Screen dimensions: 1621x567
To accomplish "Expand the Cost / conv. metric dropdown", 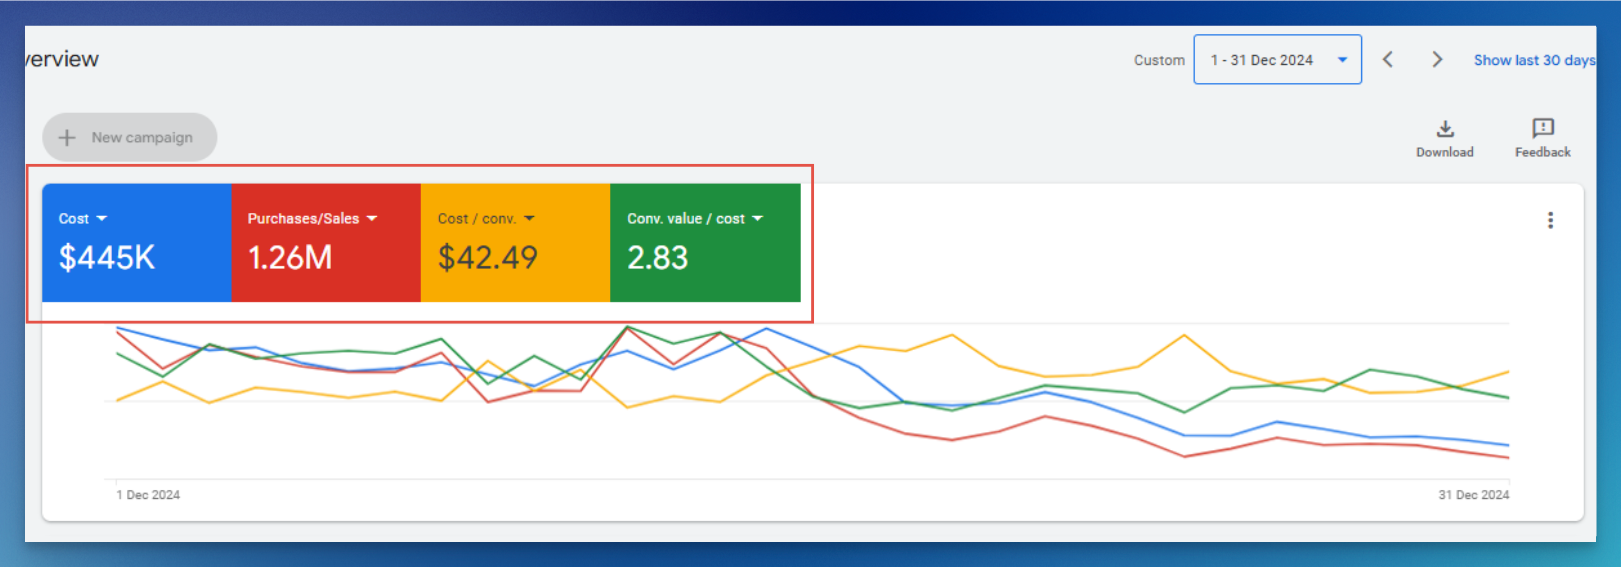I will (x=529, y=219).
